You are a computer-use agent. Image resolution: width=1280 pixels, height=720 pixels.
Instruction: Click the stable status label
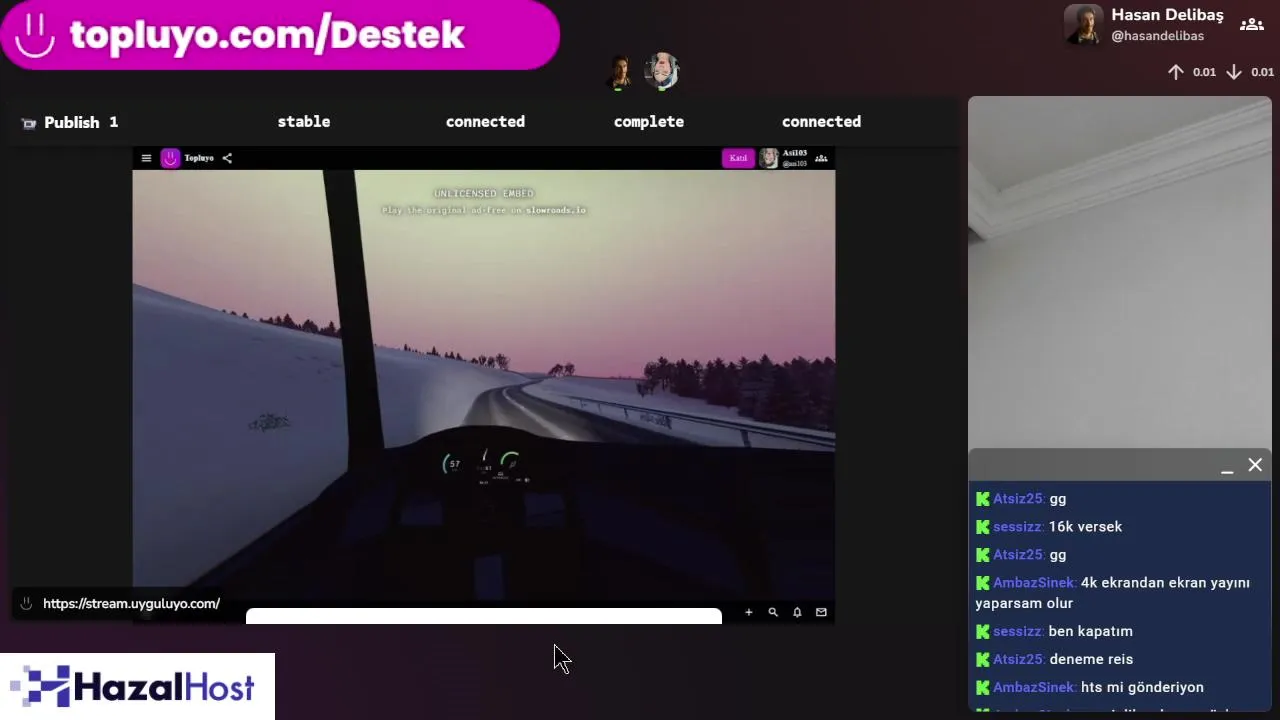304,121
